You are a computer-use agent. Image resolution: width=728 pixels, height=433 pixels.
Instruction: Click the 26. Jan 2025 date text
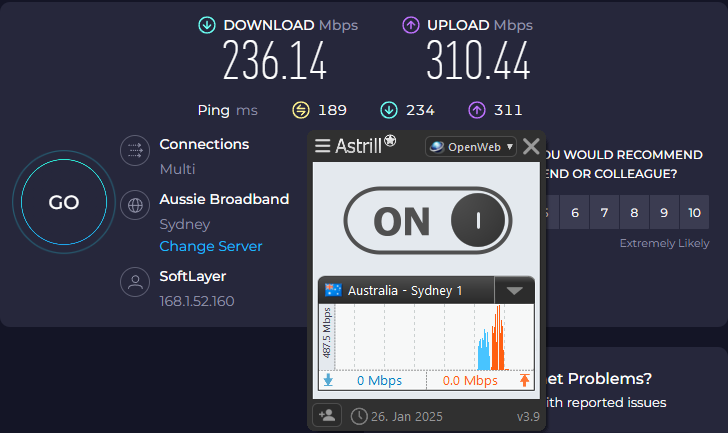coord(407,417)
